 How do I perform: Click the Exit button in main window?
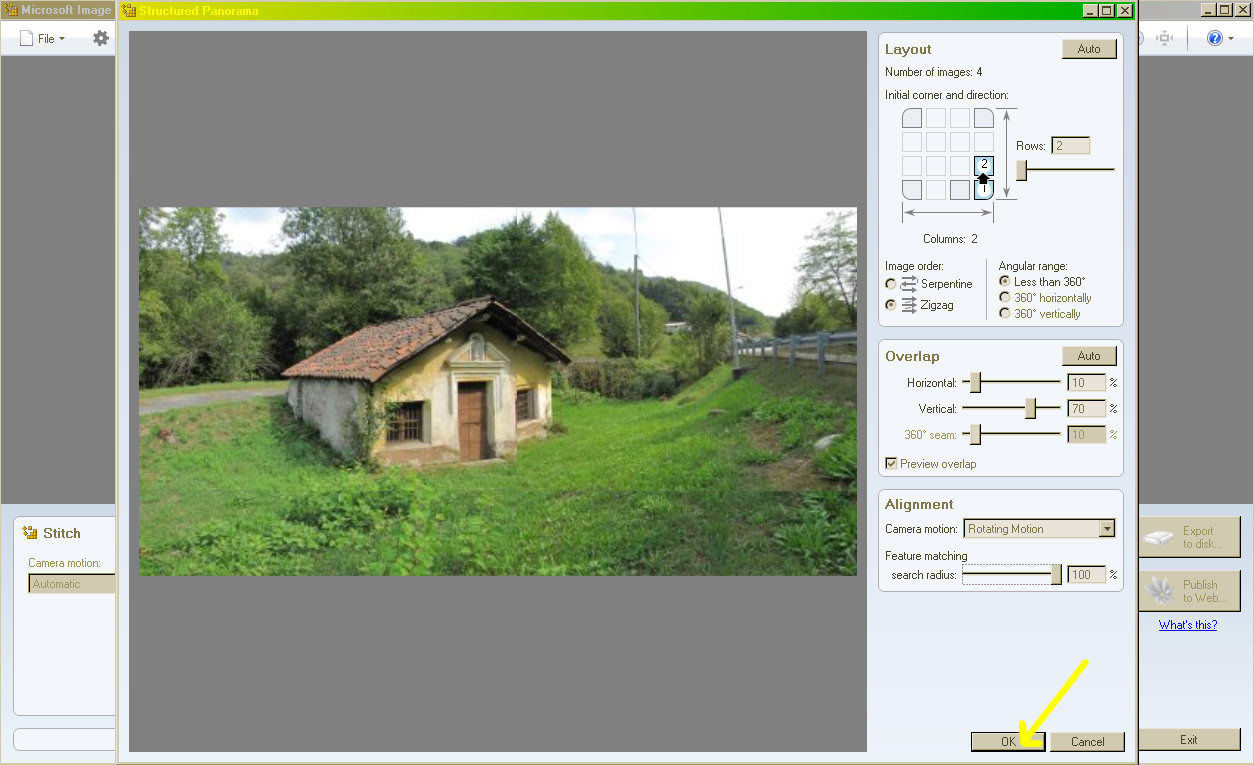point(1188,740)
